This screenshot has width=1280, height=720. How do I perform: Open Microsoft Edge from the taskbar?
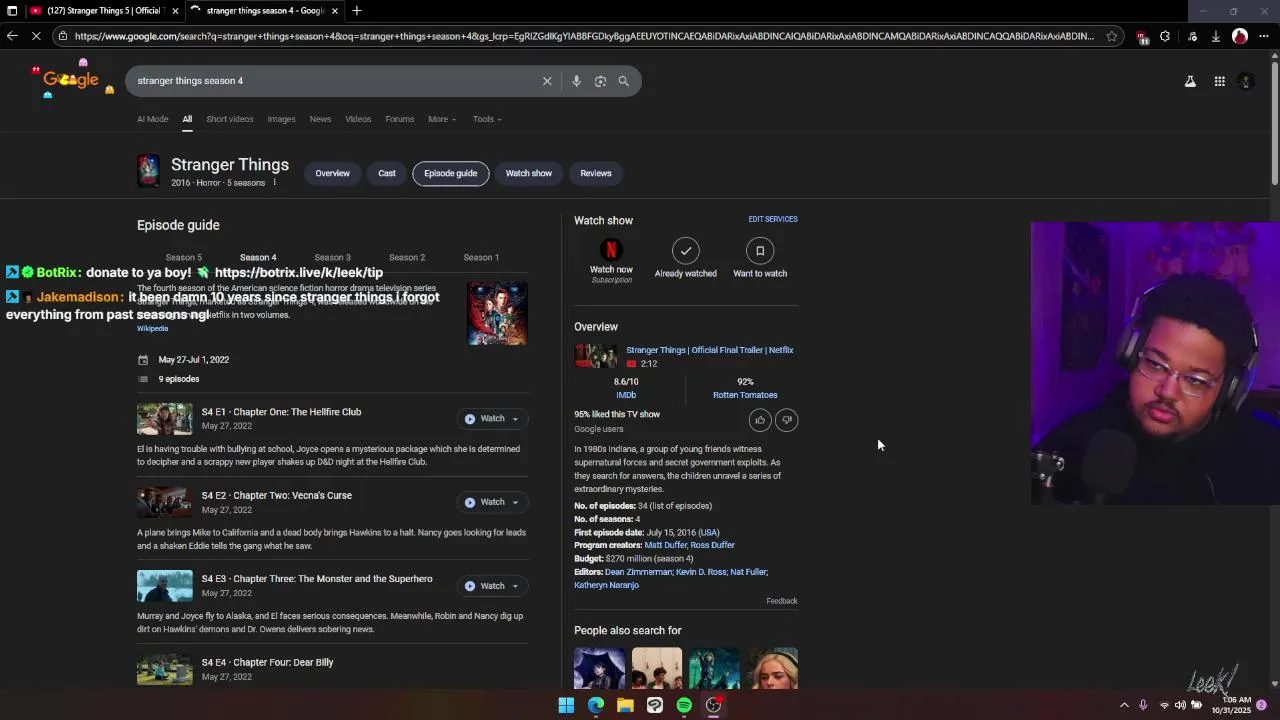pyautogui.click(x=596, y=705)
